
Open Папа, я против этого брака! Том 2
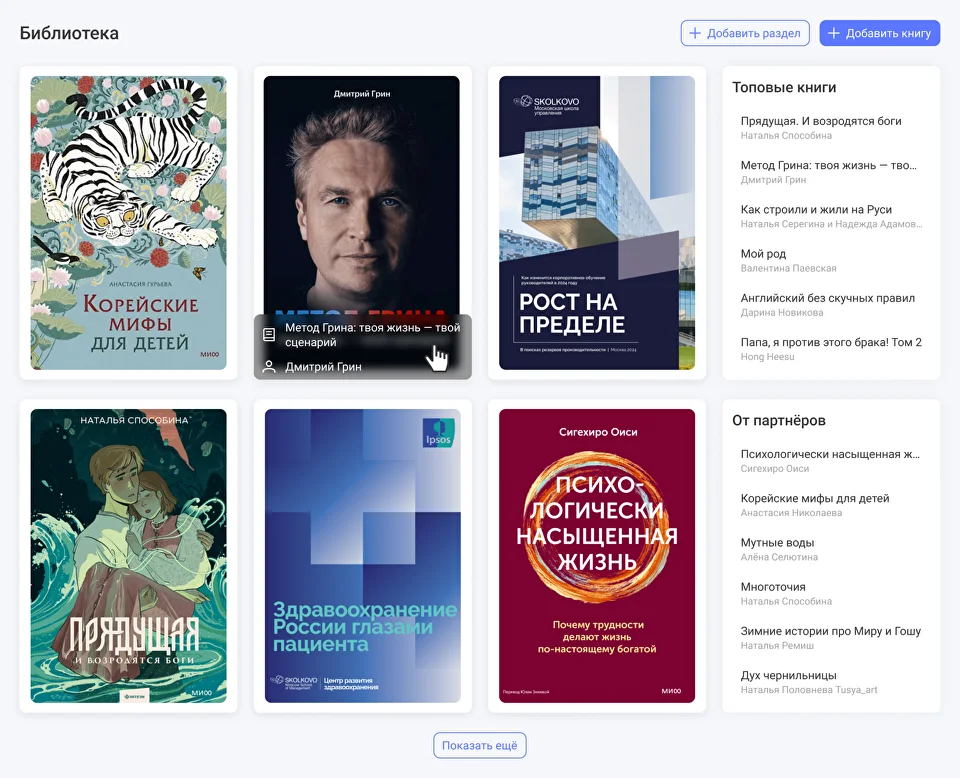(x=830, y=342)
